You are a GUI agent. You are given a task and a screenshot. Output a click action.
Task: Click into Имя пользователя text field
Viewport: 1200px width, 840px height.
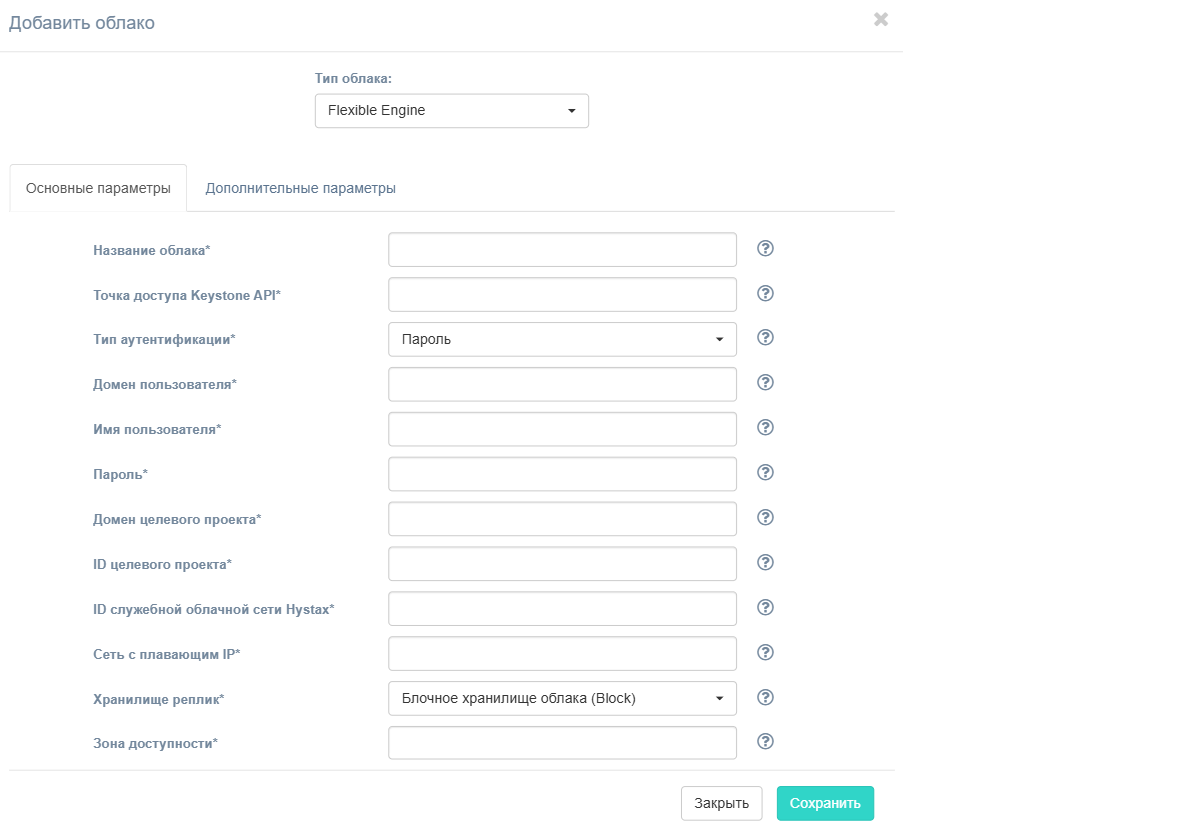click(562, 429)
